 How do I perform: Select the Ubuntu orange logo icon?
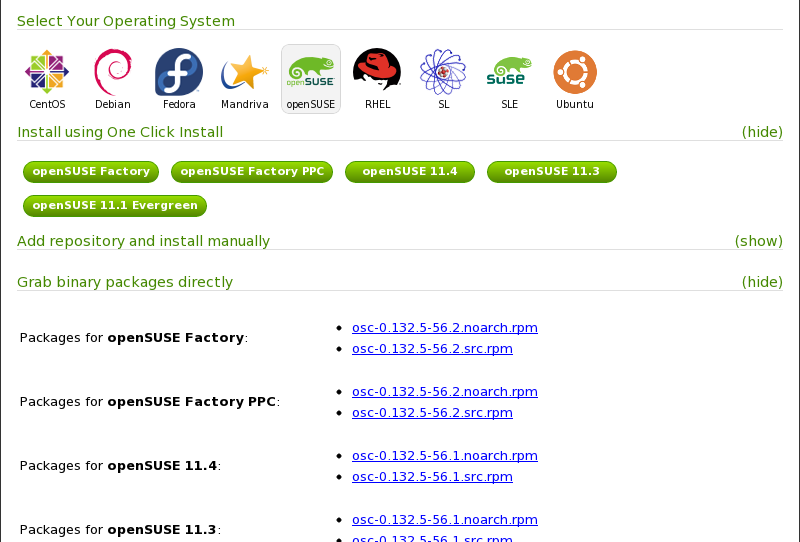[x=575, y=73]
